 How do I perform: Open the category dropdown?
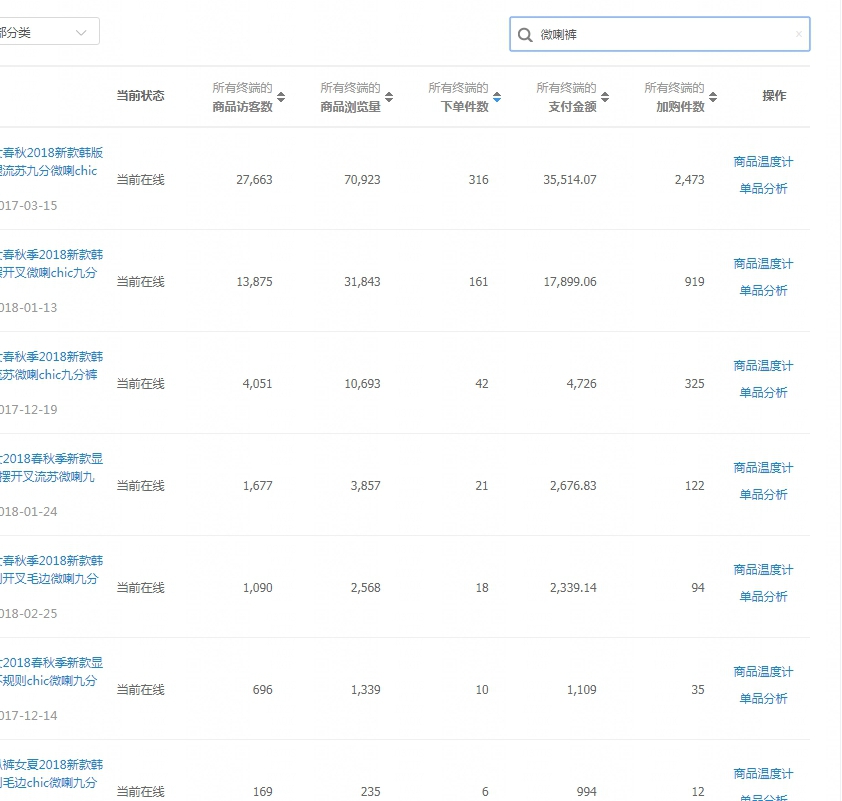tap(48, 32)
